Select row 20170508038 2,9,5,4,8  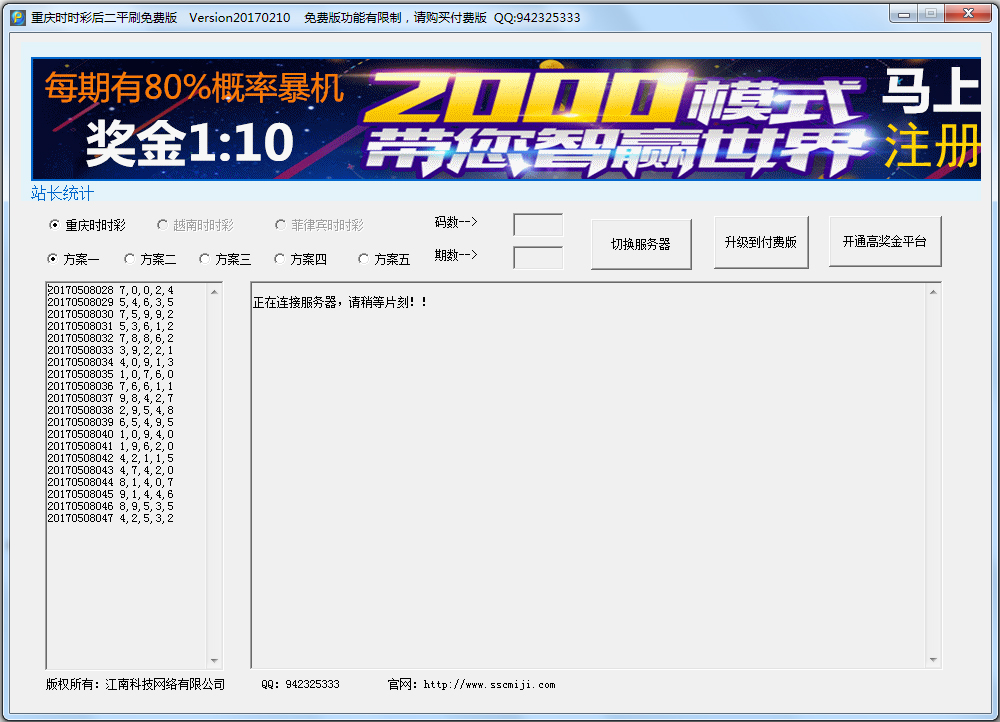tap(110, 410)
